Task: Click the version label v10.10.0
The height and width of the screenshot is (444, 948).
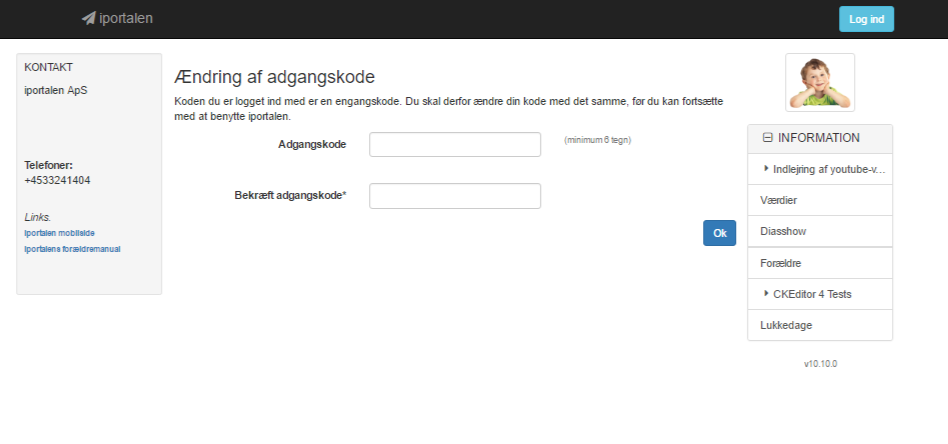Action: [x=820, y=364]
